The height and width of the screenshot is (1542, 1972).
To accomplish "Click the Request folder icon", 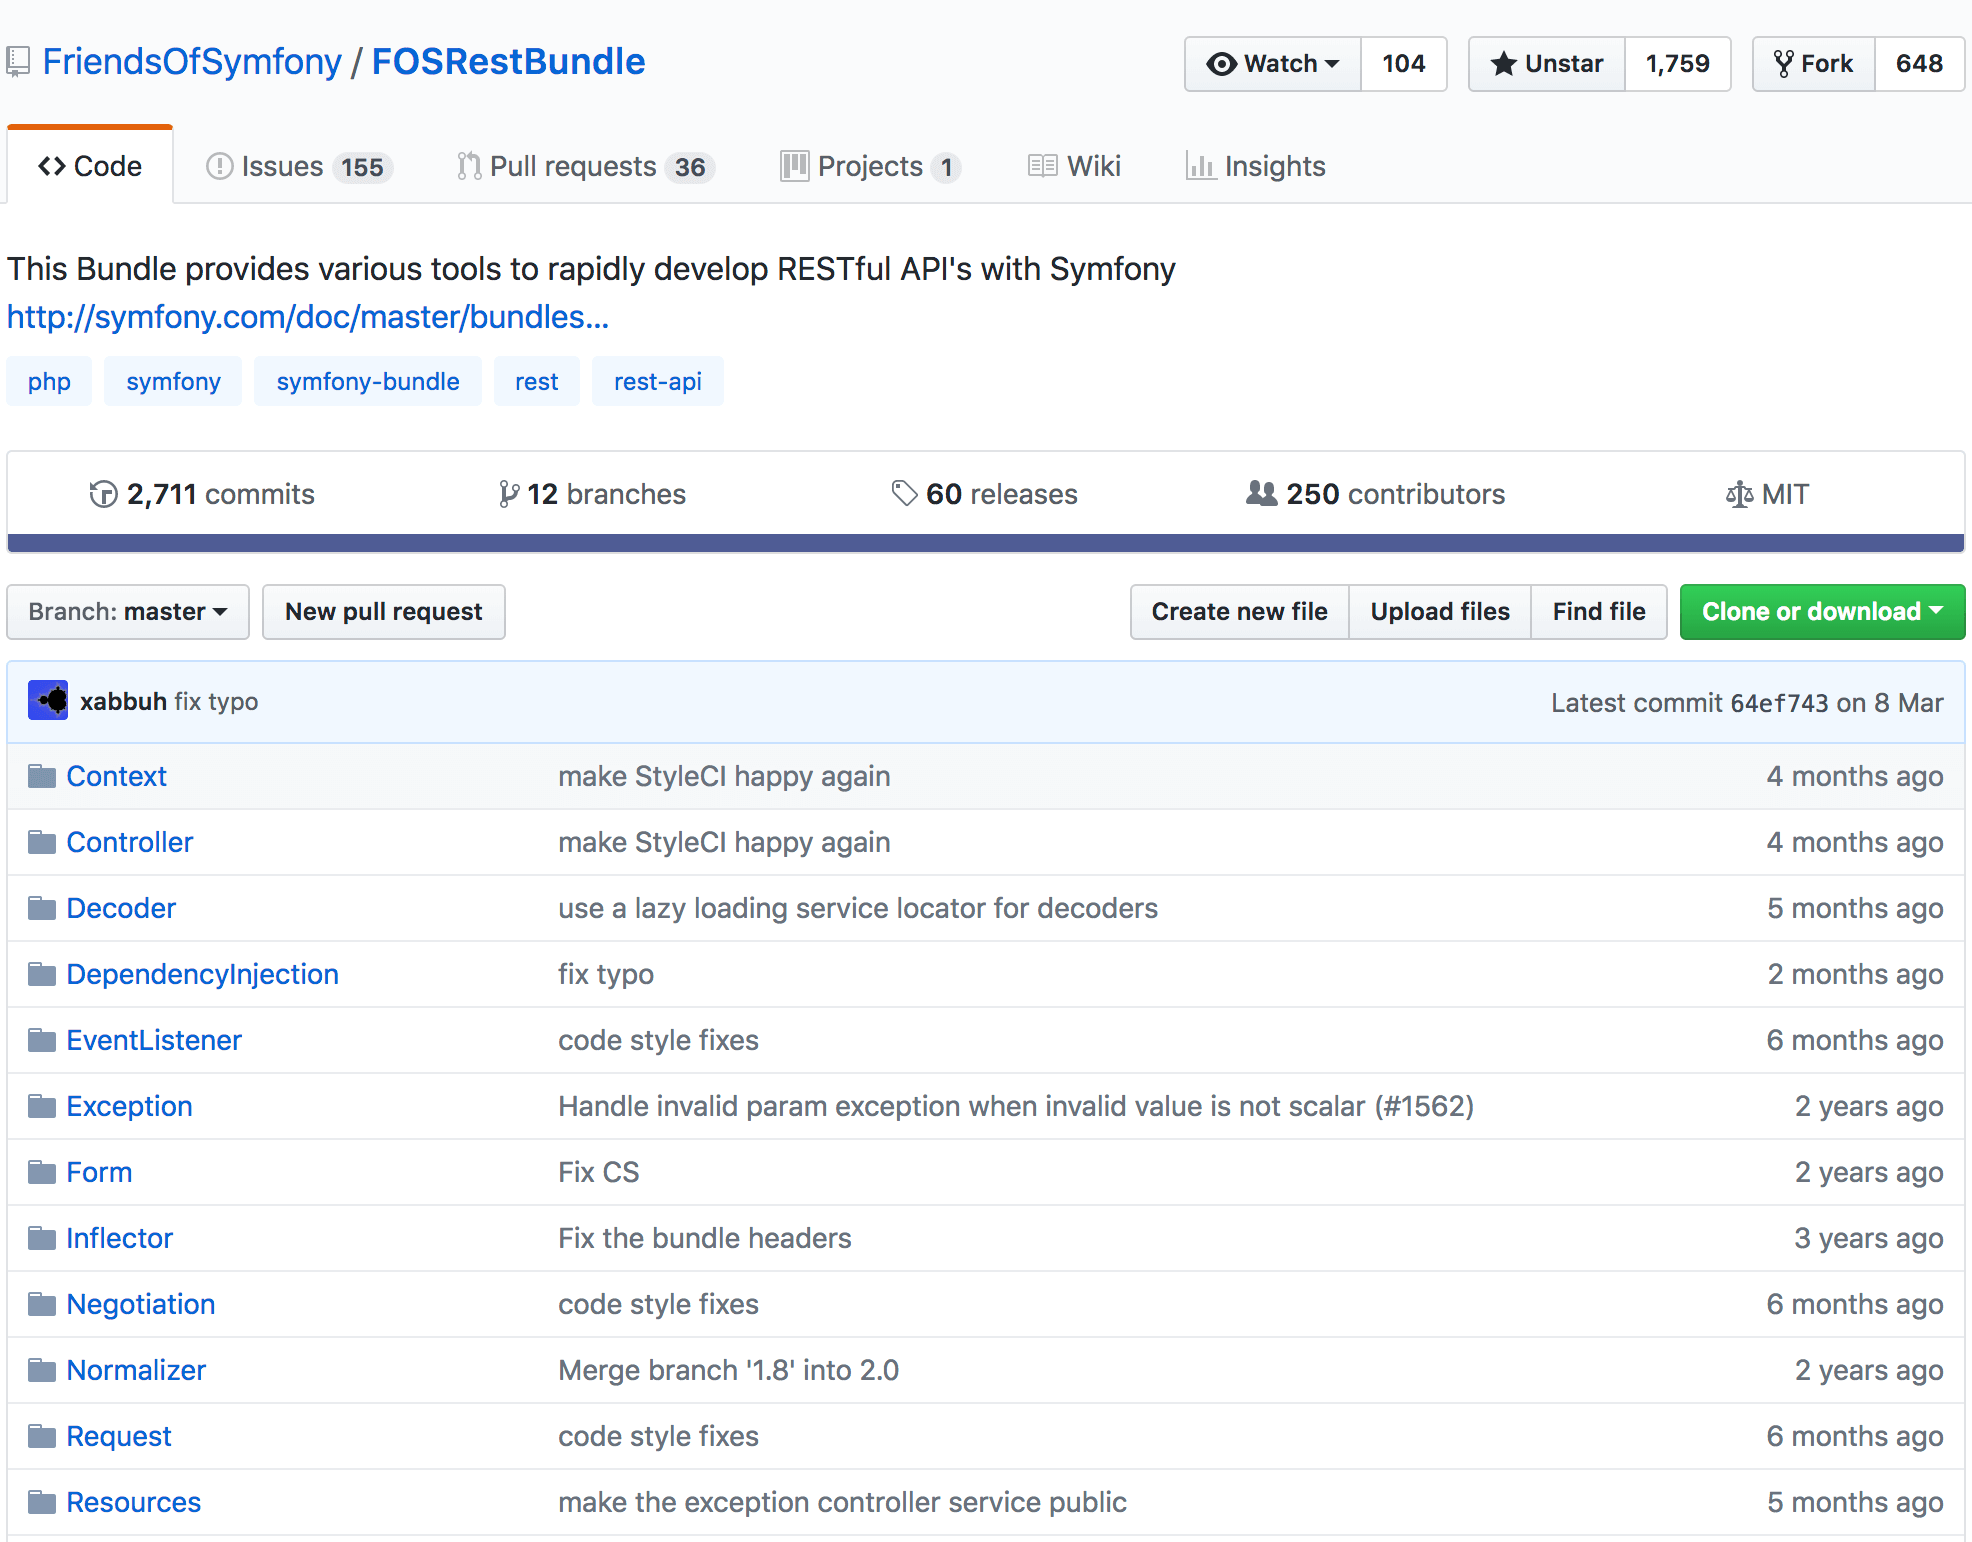I will coord(42,1436).
